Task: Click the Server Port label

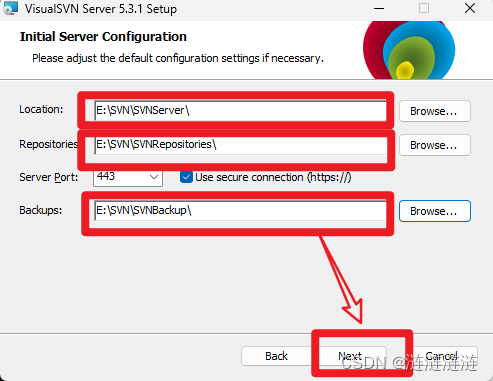Action: pyautogui.click(x=49, y=177)
